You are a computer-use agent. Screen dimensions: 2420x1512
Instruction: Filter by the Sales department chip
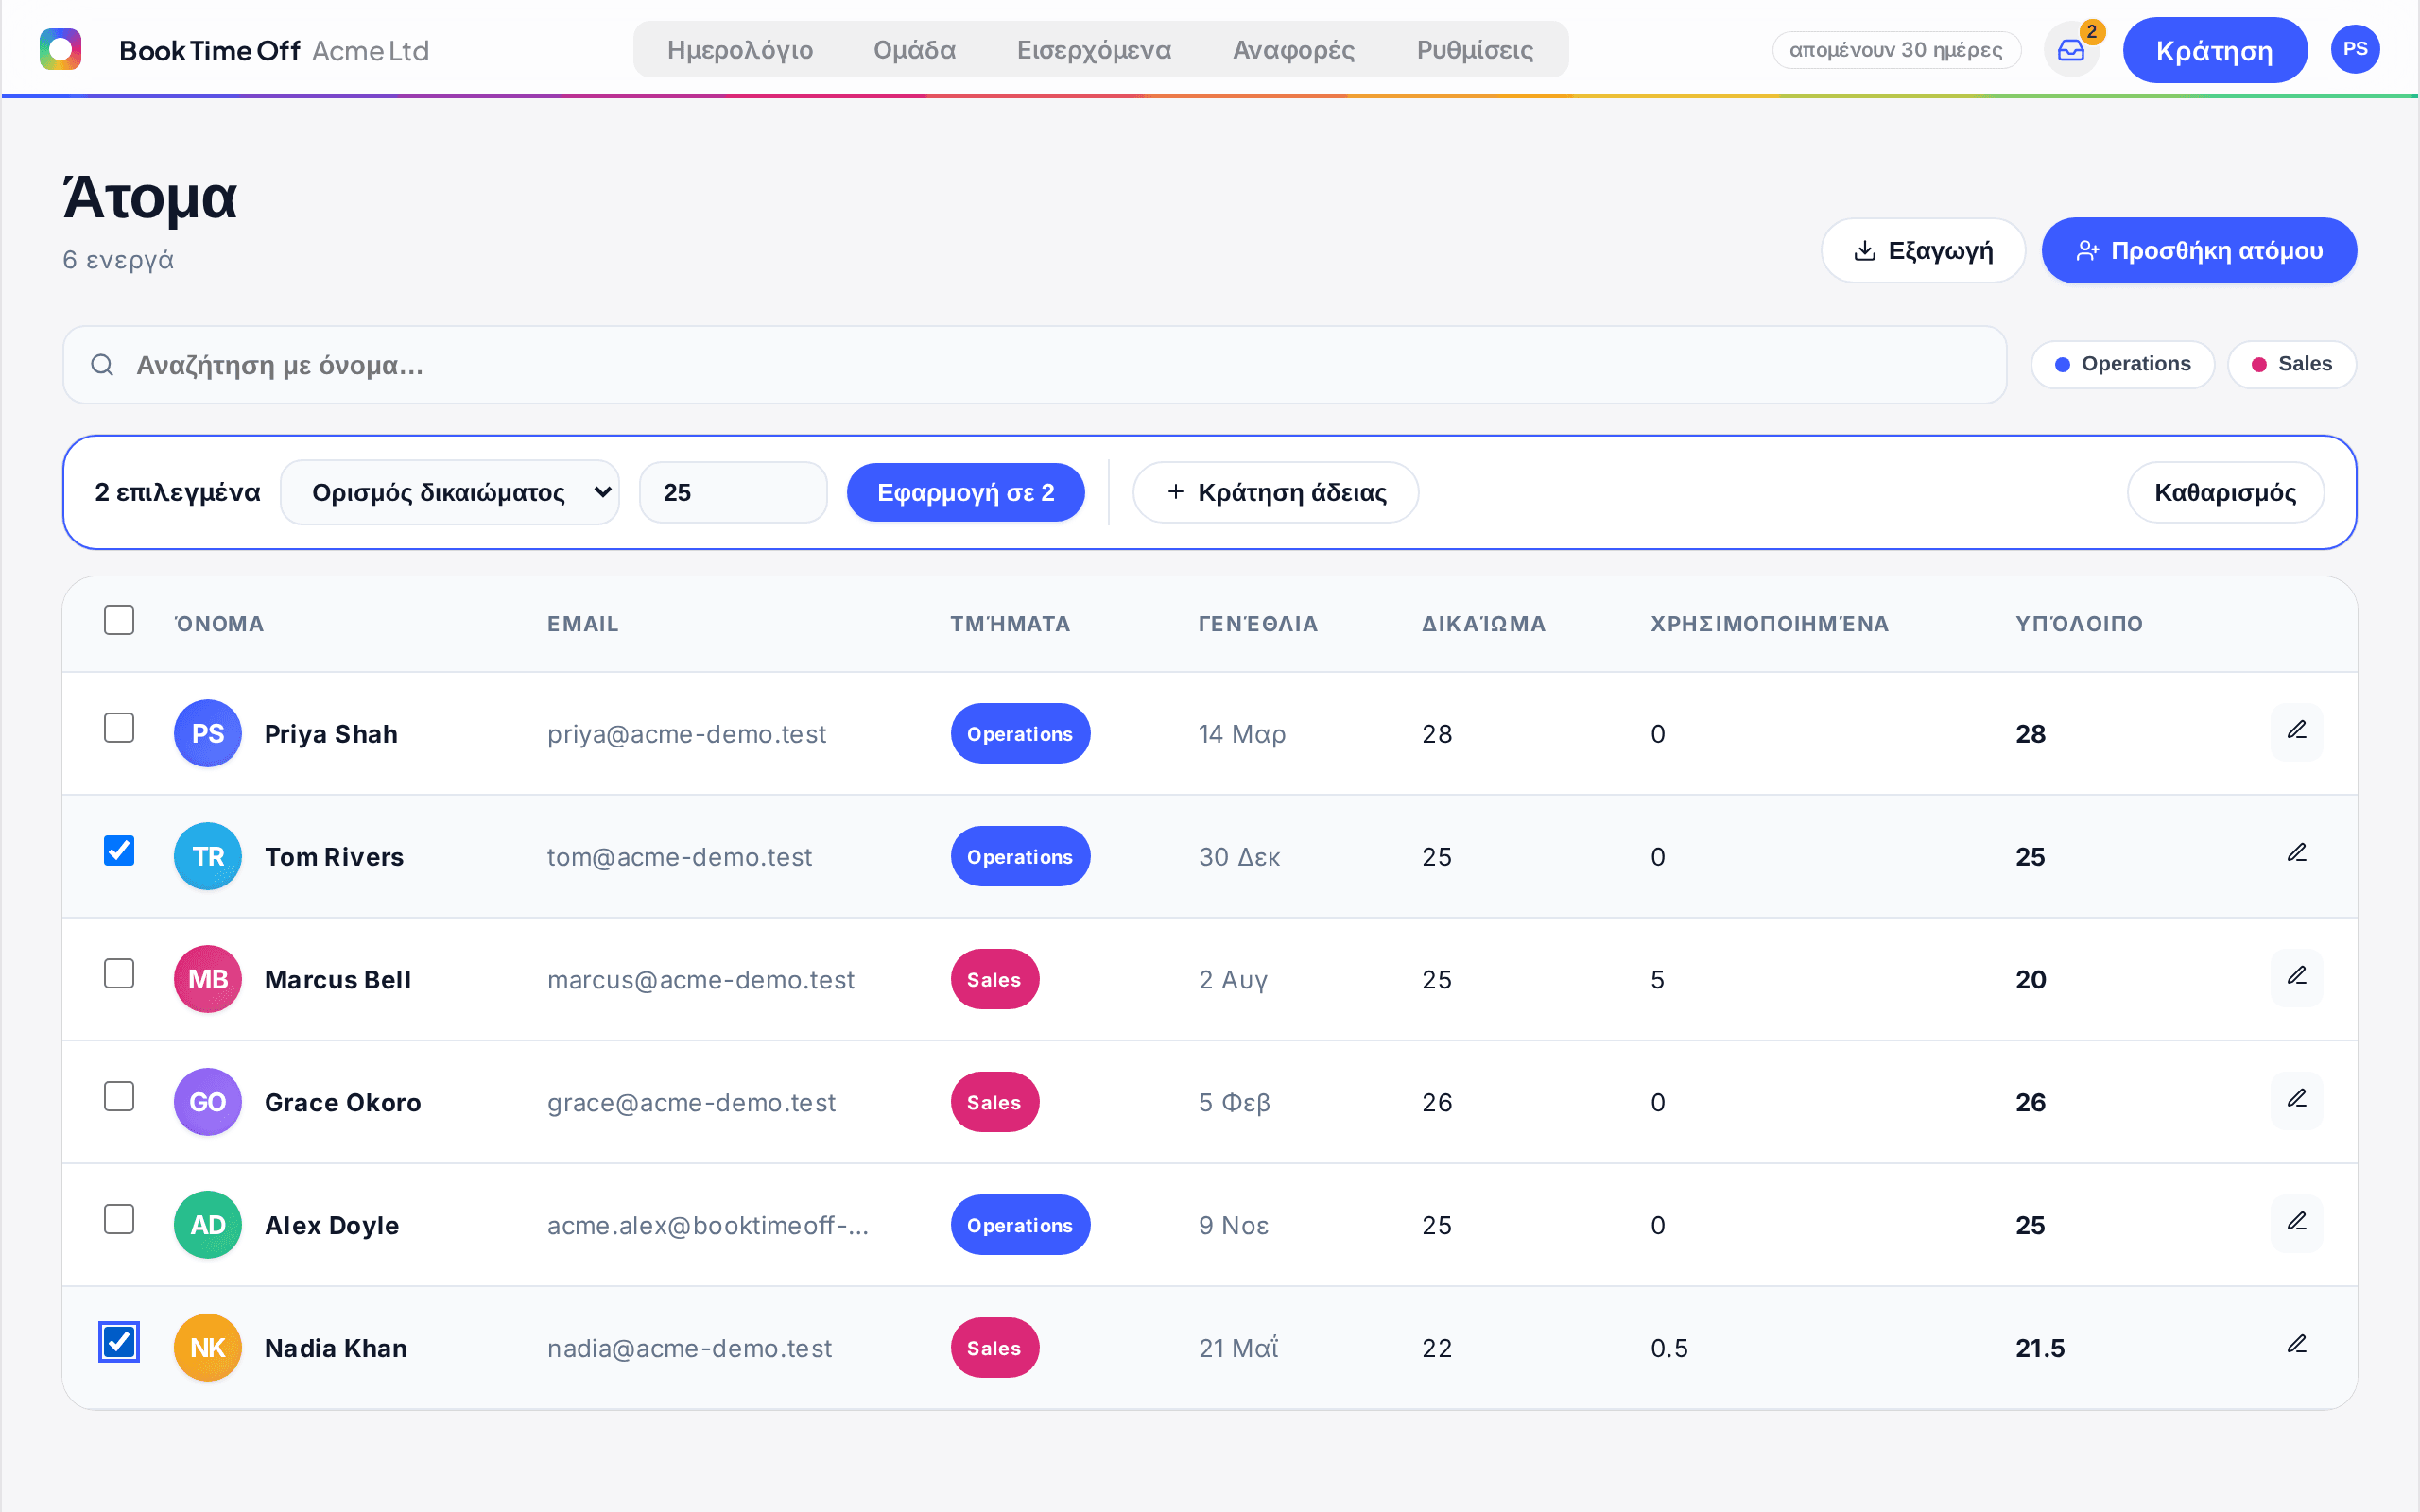tap(2291, 364)
